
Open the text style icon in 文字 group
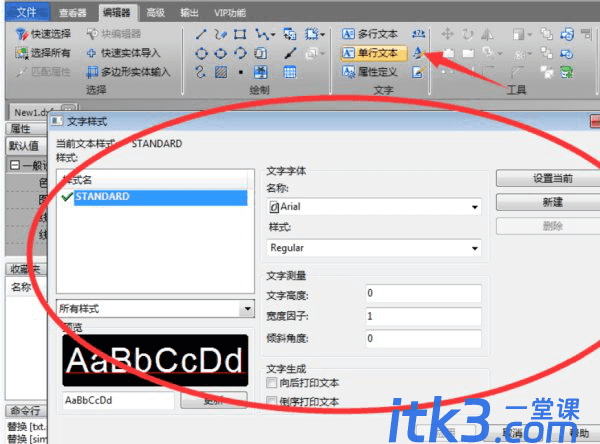[x=418, y=53]
